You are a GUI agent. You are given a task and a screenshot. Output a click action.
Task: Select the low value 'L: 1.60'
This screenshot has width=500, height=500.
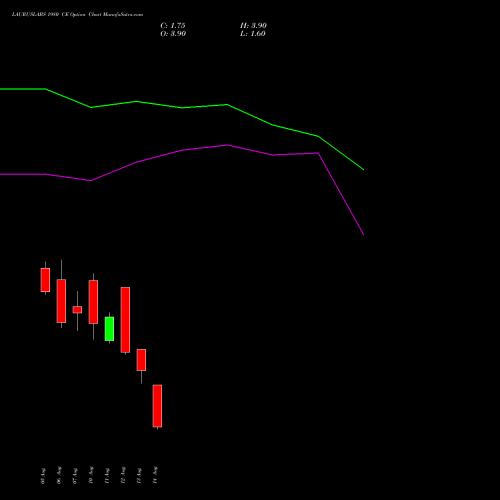click(x=253, y=34)
